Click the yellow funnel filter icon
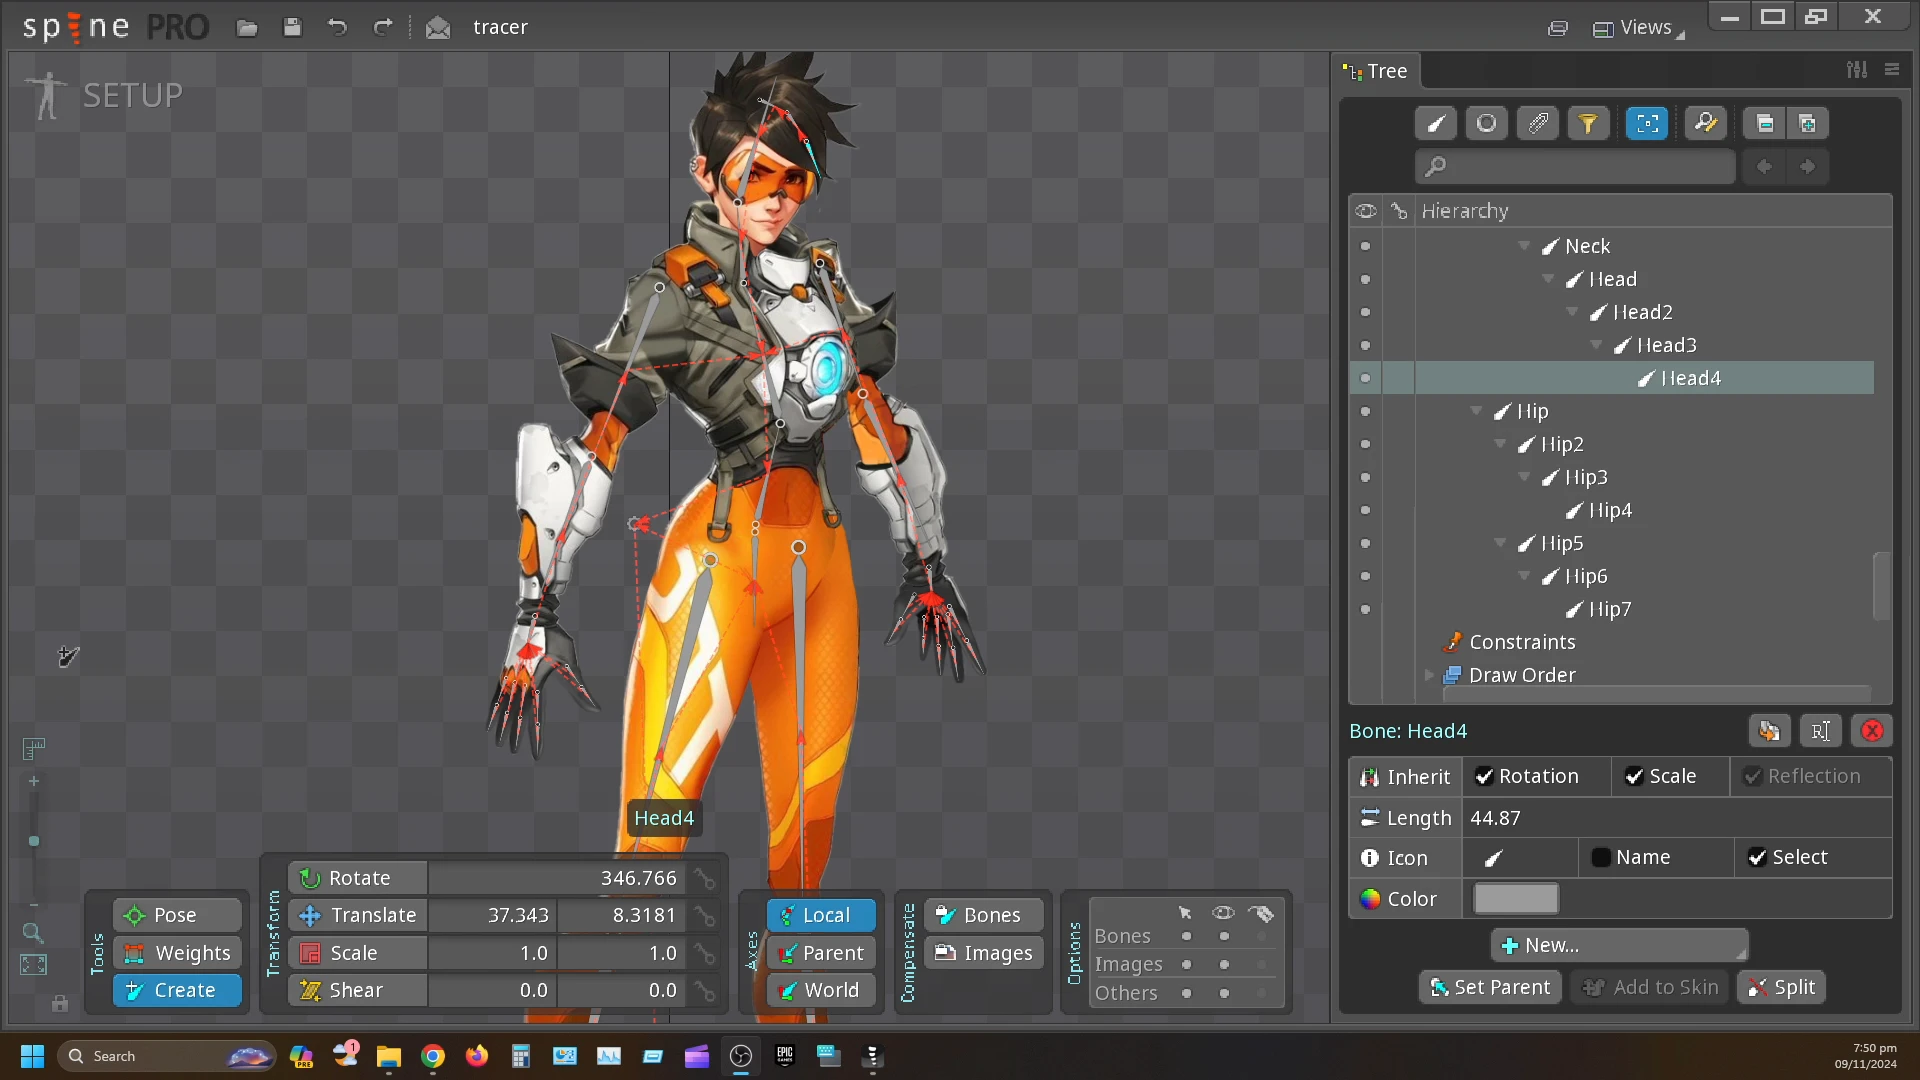1920x1080 pixels. (1588, 123)
